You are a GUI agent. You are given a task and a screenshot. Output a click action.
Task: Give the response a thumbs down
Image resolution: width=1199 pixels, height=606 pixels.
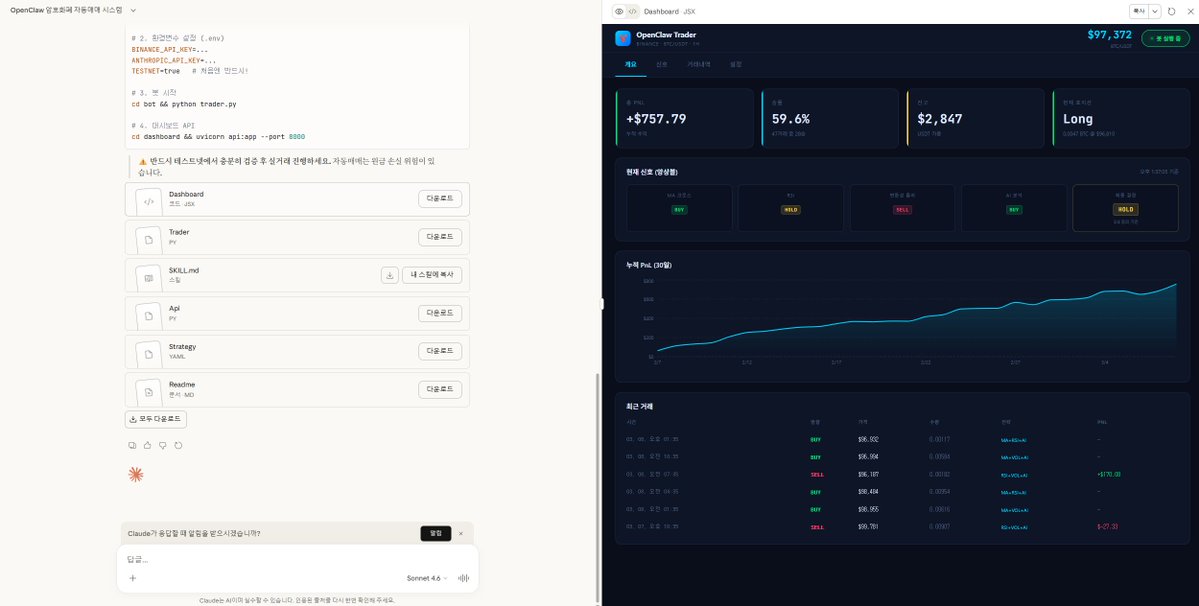163,446
